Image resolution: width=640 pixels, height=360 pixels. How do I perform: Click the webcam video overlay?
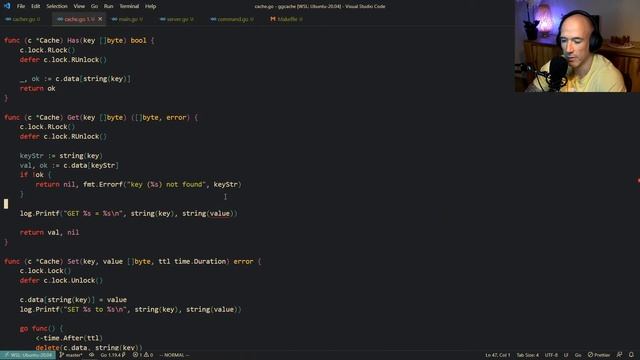click(x=577, y=46)
